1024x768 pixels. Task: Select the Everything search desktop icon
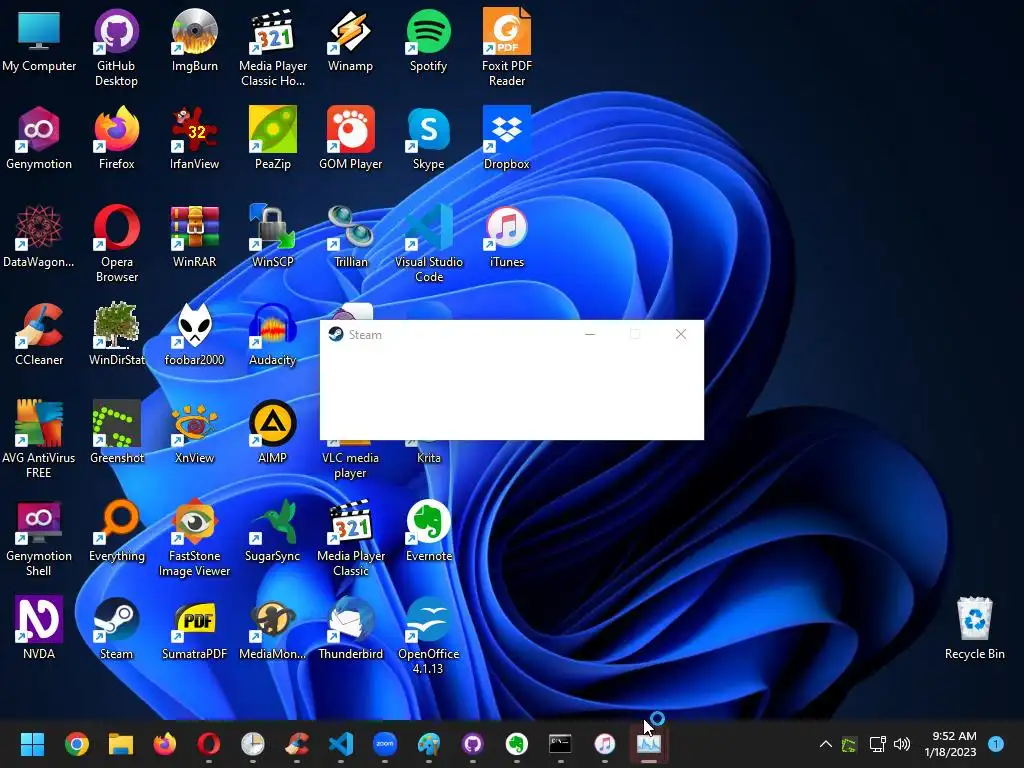tap(116, 529)
